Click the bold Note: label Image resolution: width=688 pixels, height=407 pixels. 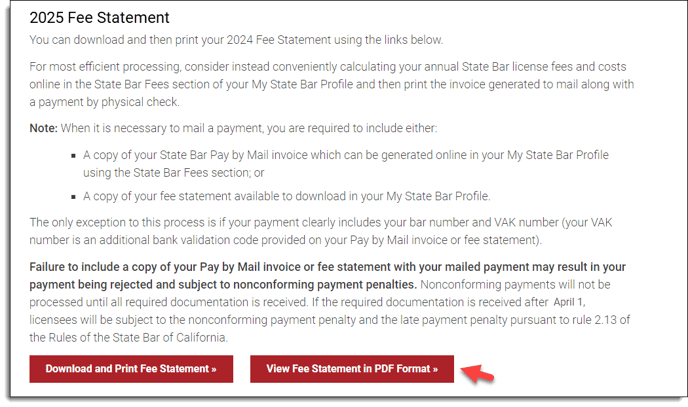[x=43, y=128]
